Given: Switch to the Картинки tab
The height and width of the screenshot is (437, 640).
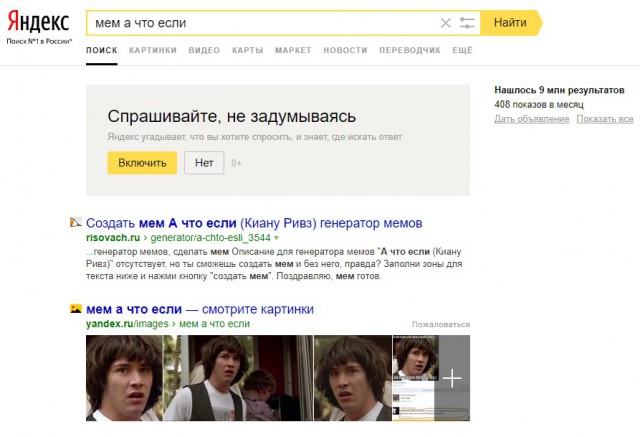Looking at the screenshot, I should tap(152, 49).
